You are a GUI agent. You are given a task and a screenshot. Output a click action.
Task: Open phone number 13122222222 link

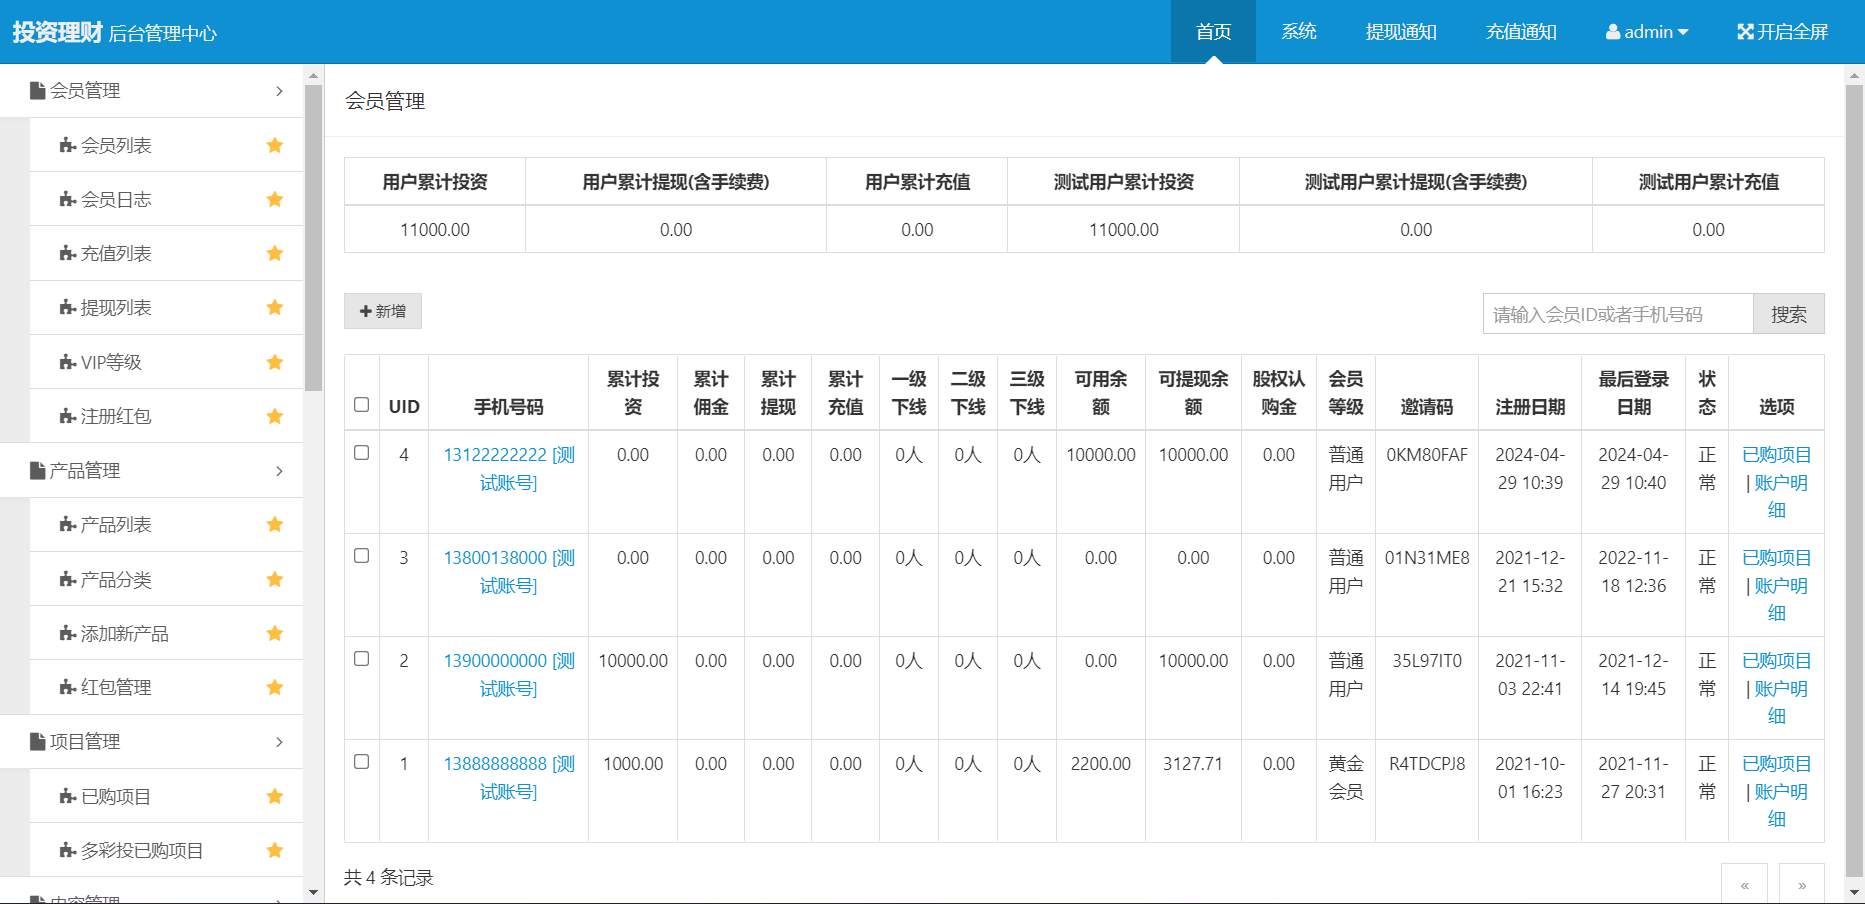[x=509, y=469]
